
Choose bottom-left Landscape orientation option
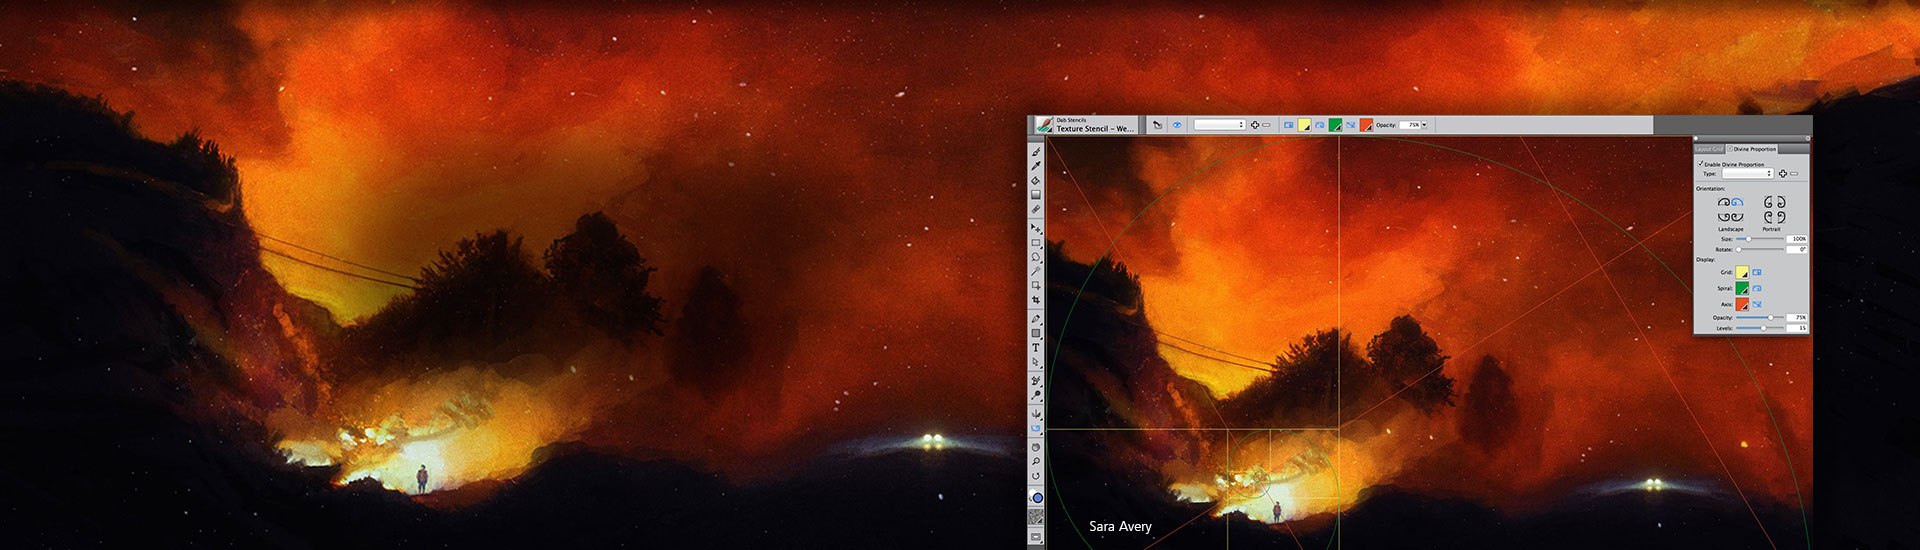[x=1724, y=217]
